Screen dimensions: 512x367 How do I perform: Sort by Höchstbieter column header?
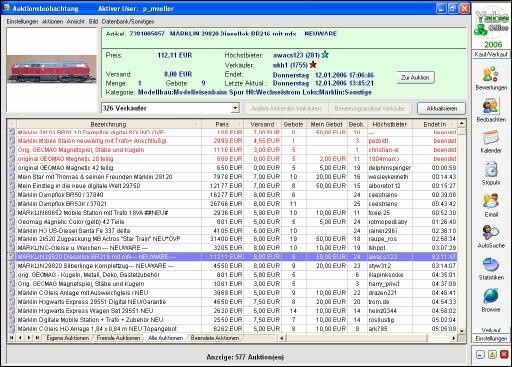390,124
